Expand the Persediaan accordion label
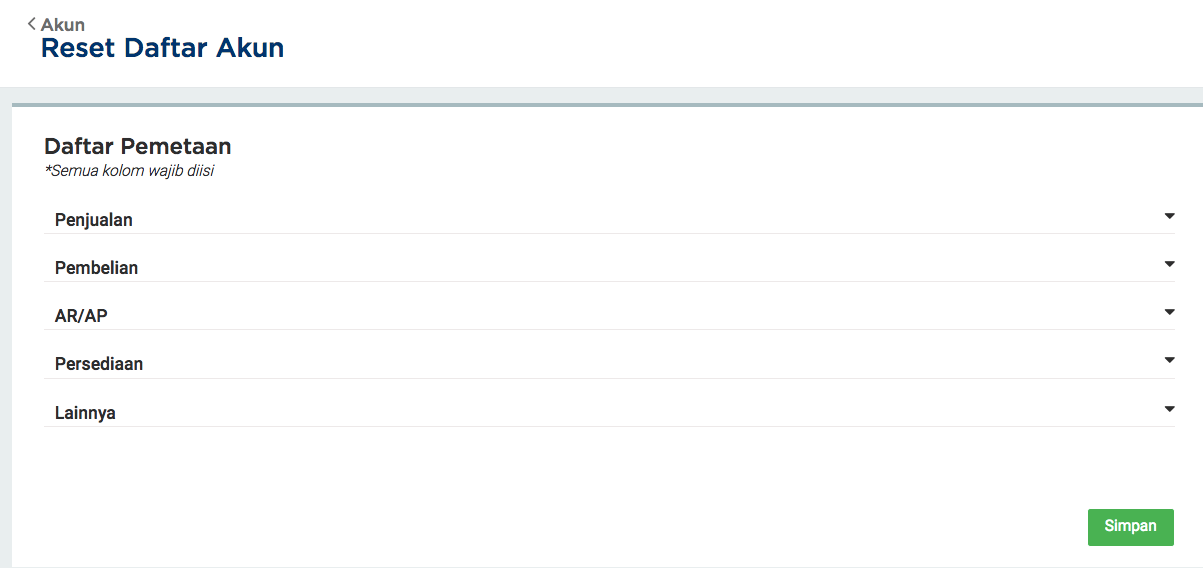Image resolution: width=1203 pixels, height=568 pixels. click(x=99, y=364)
